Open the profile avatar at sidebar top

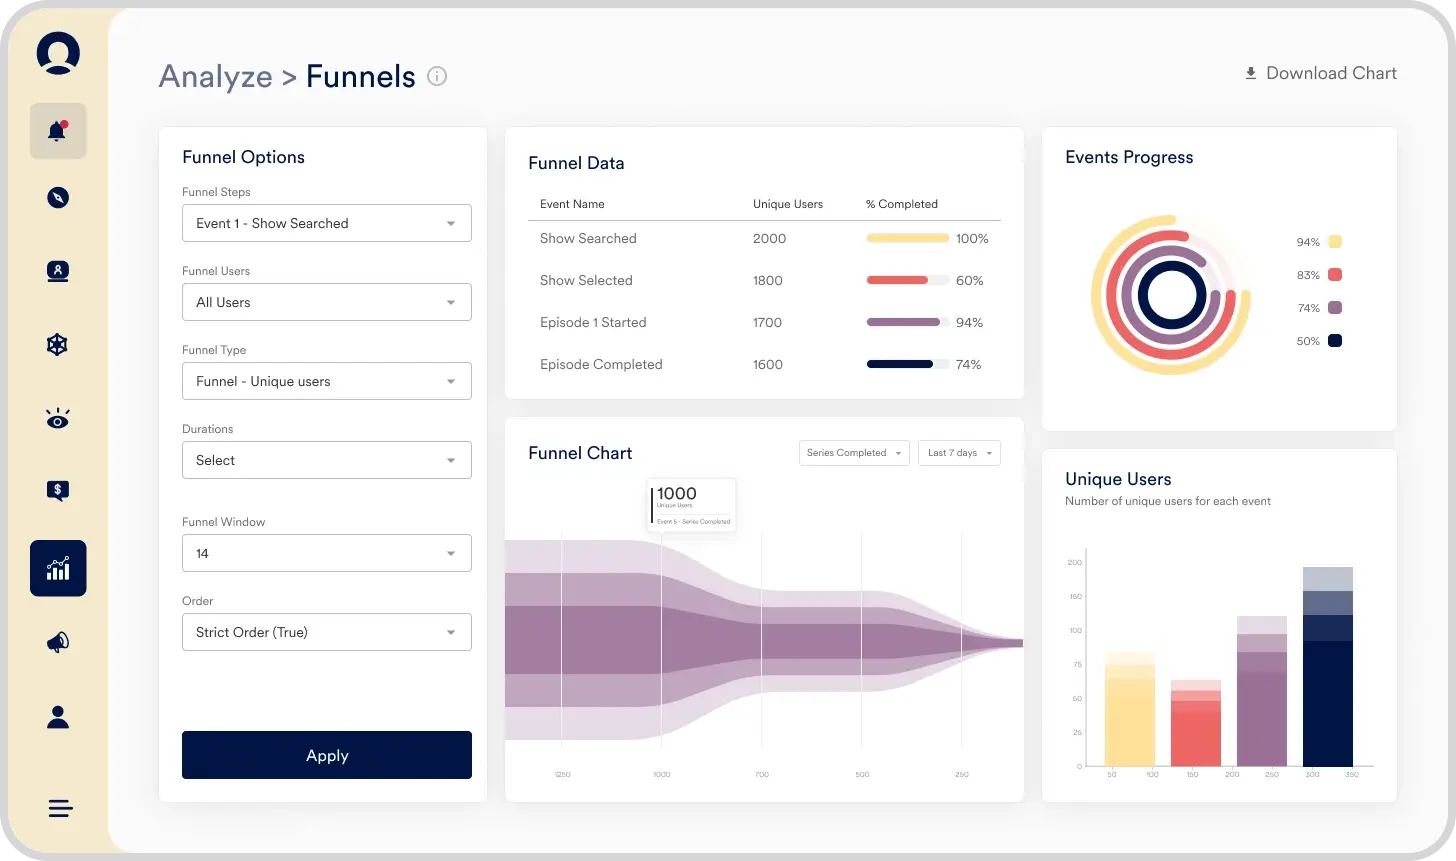click(x=58, y=54)
